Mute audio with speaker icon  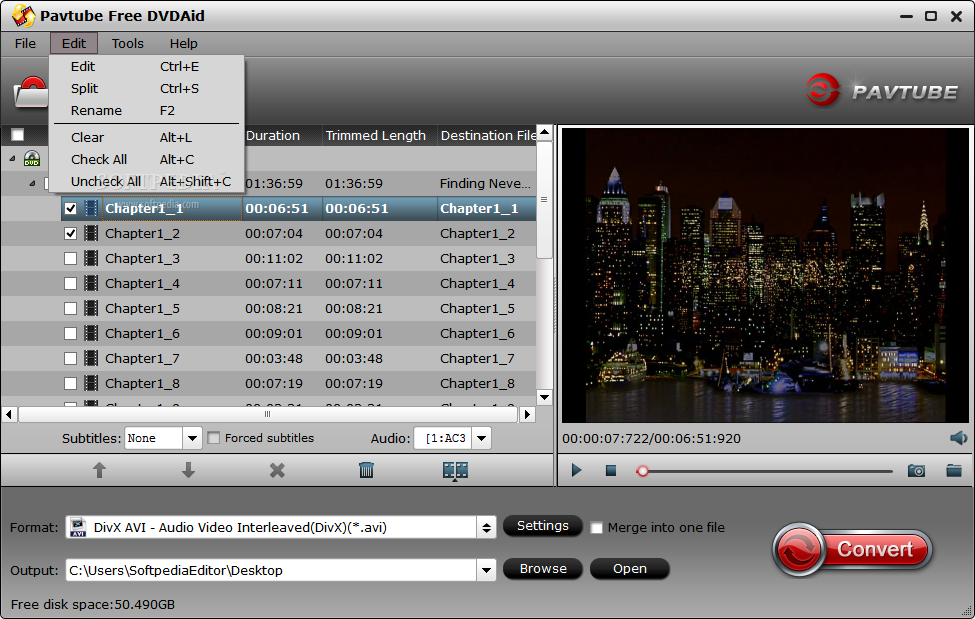click(x=958, y=438)
